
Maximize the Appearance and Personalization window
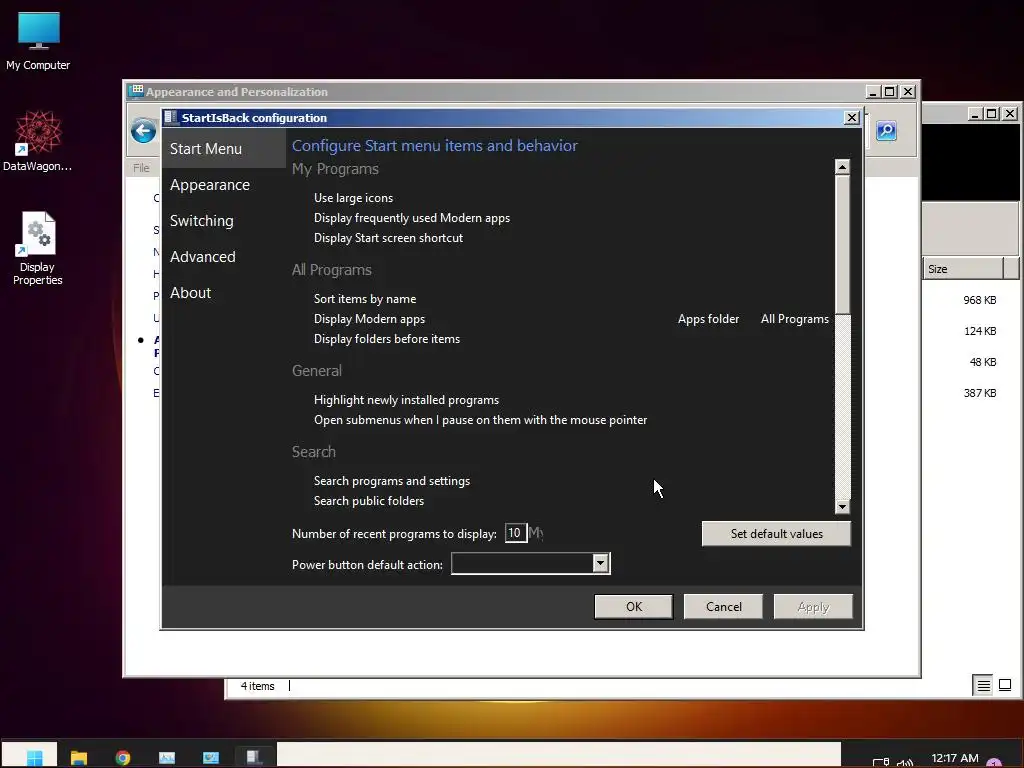[889, 91]
